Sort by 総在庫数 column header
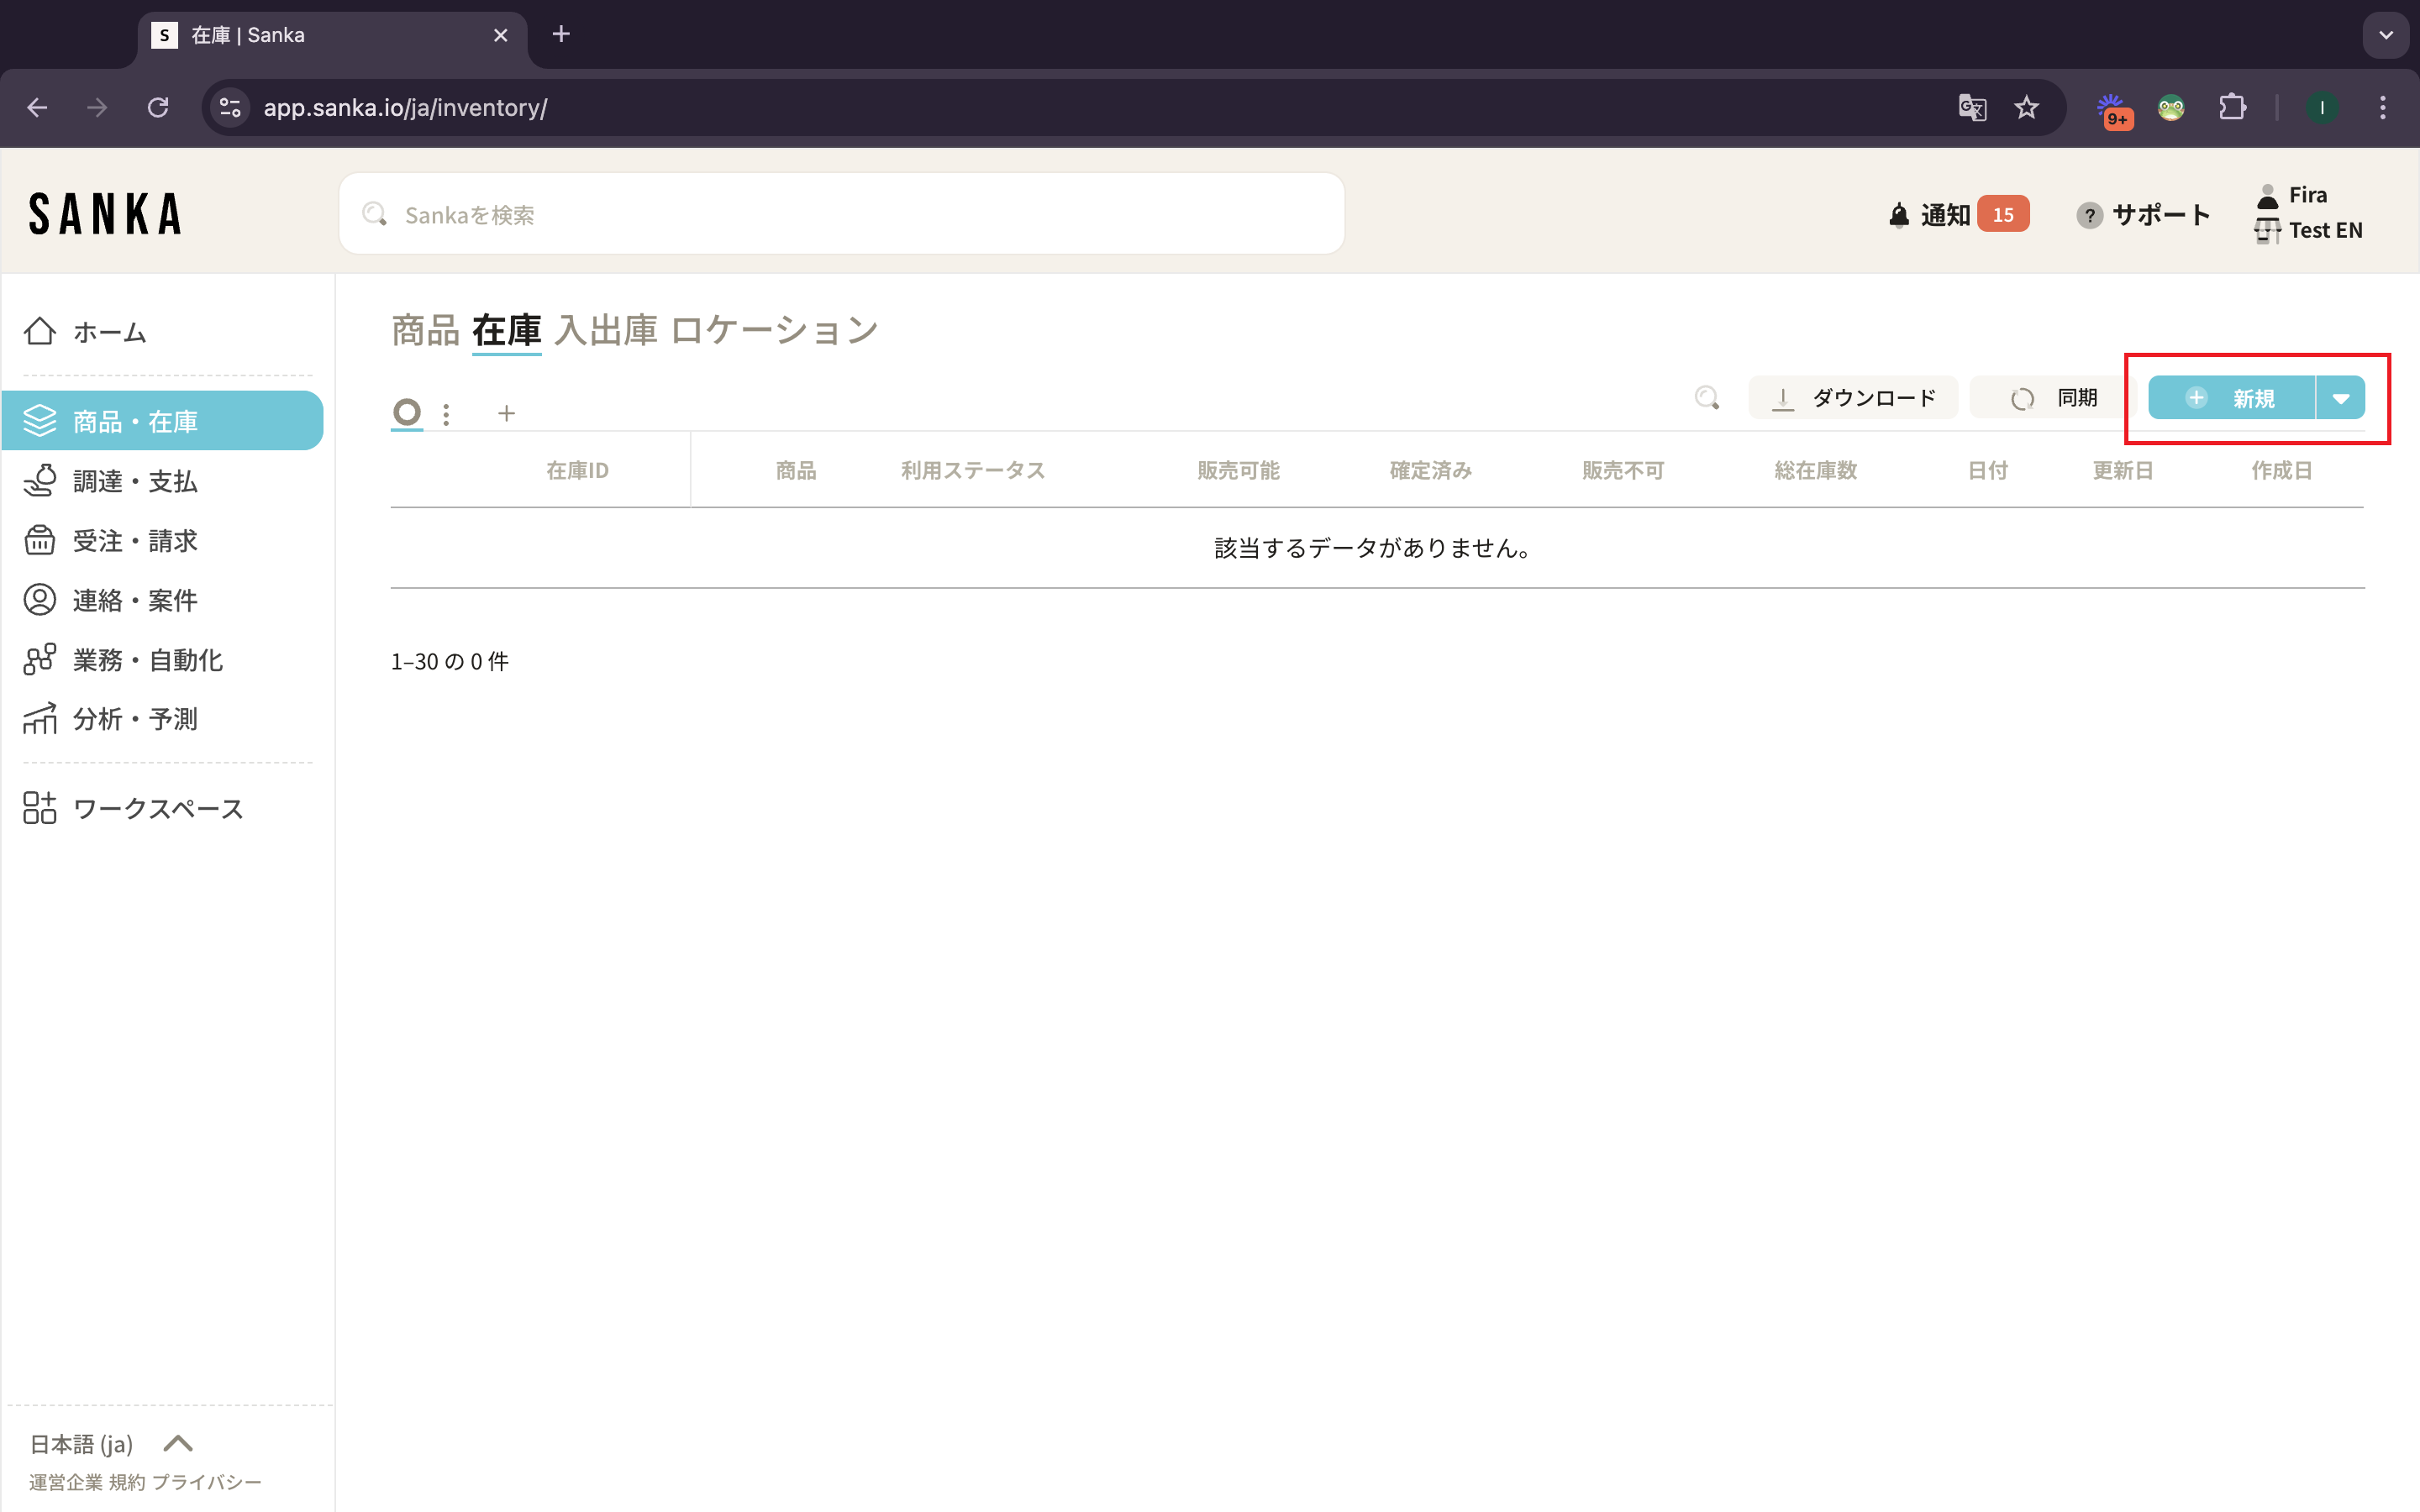 point(1815,470)
